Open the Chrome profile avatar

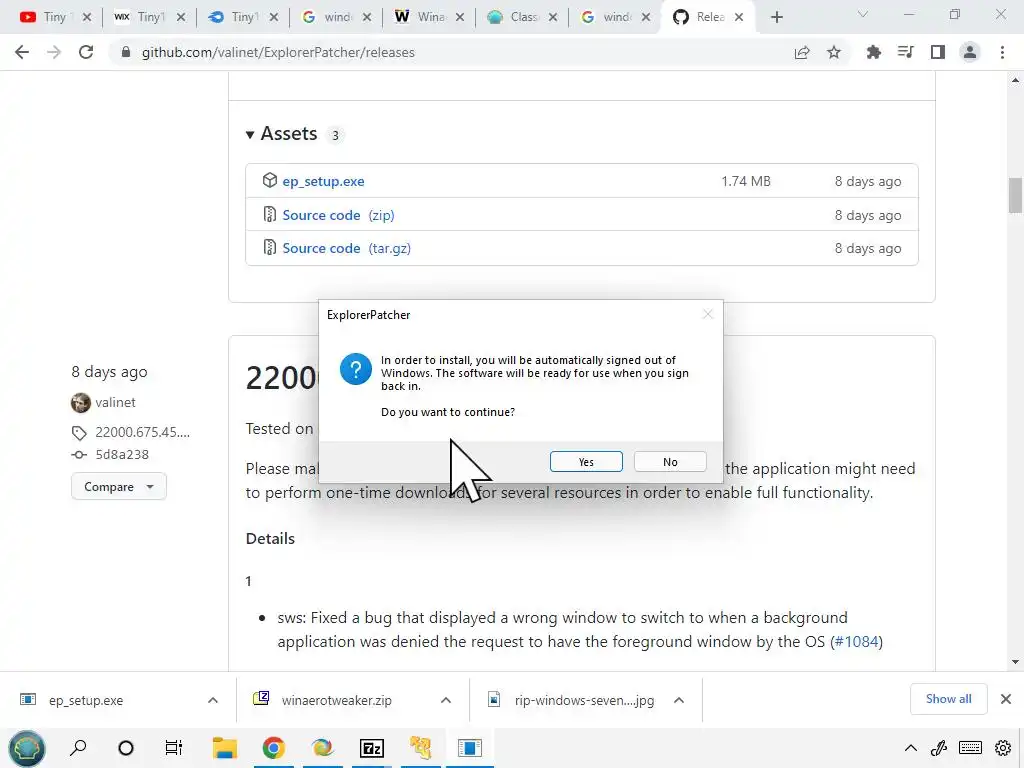click(970, 52)
